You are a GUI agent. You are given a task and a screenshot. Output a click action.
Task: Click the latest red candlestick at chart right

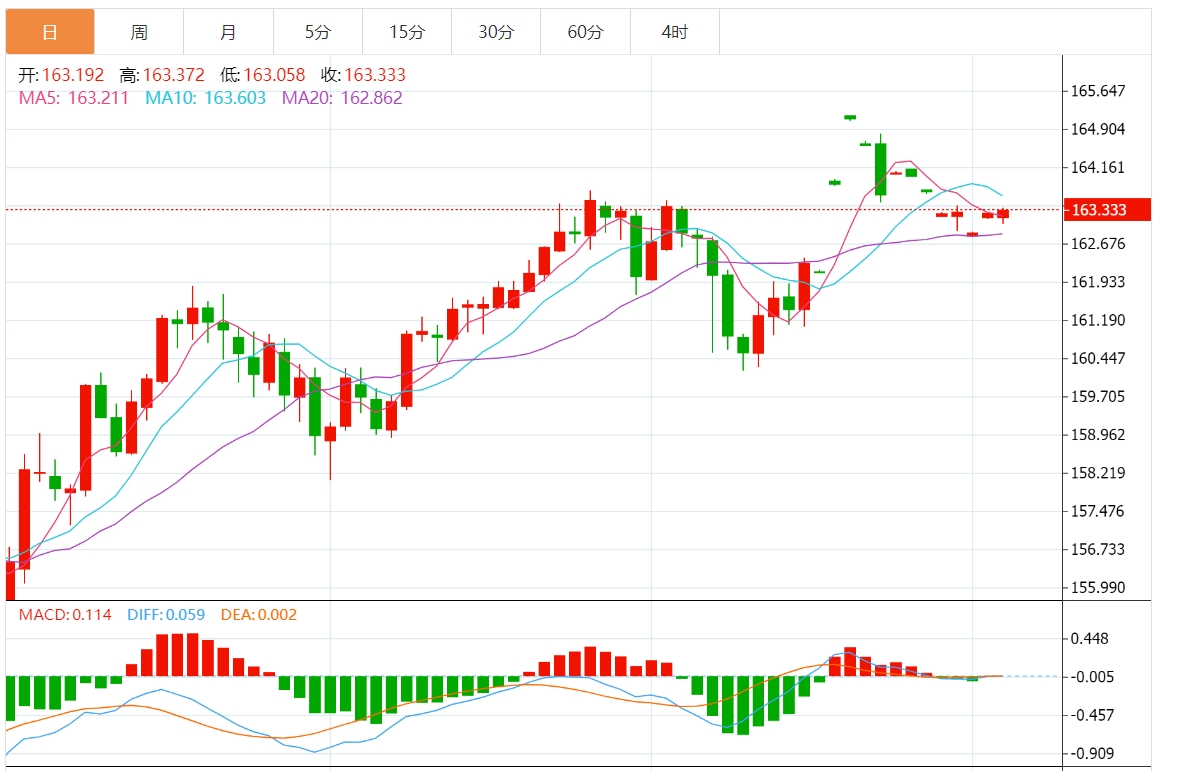[x=1003, y=214]
